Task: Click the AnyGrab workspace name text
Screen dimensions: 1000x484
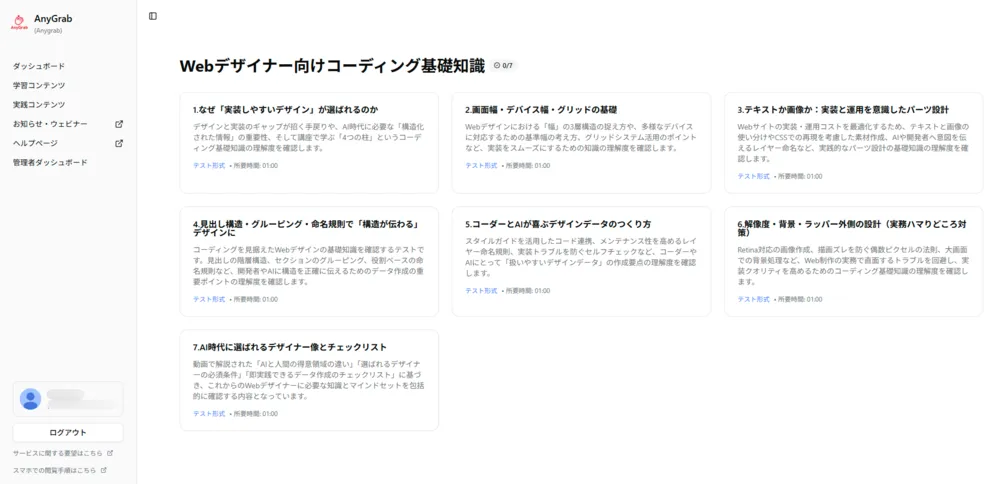Action: pyautogui.click(x=53, y=19)
